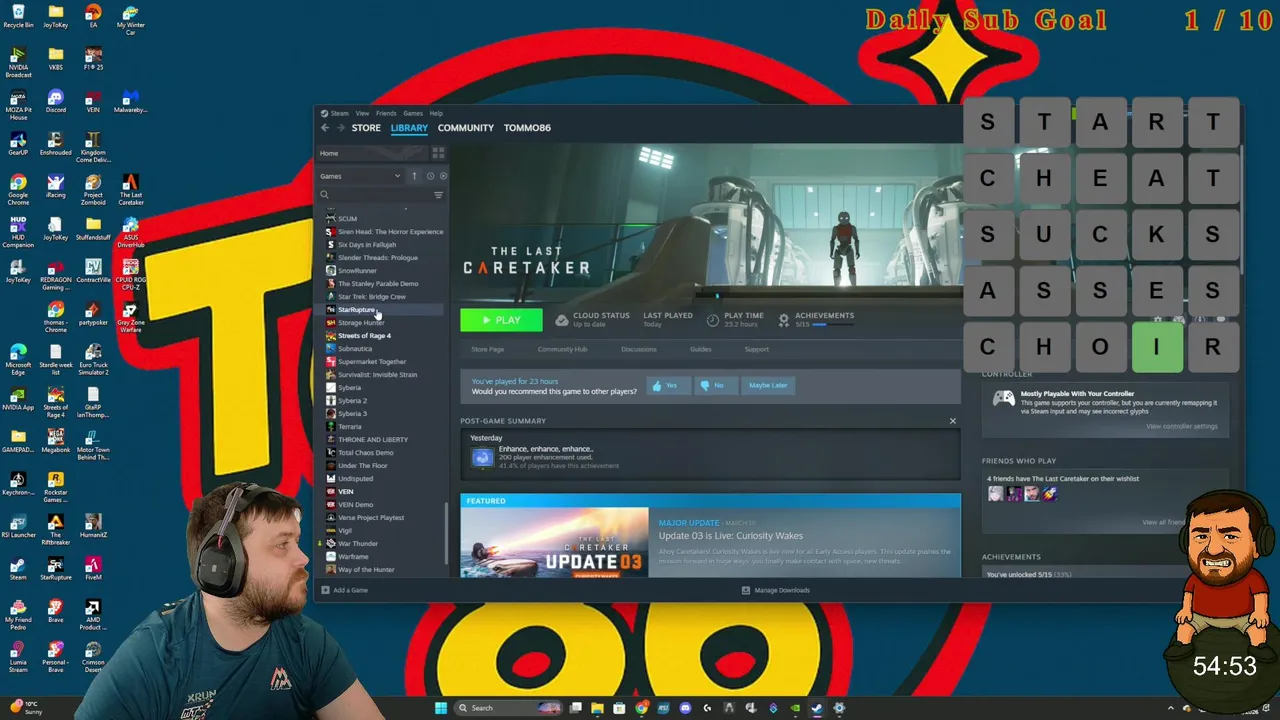Click Home in the library sidebar
This screenshot has height=720, width=1280.
click(x=372, y=153)
